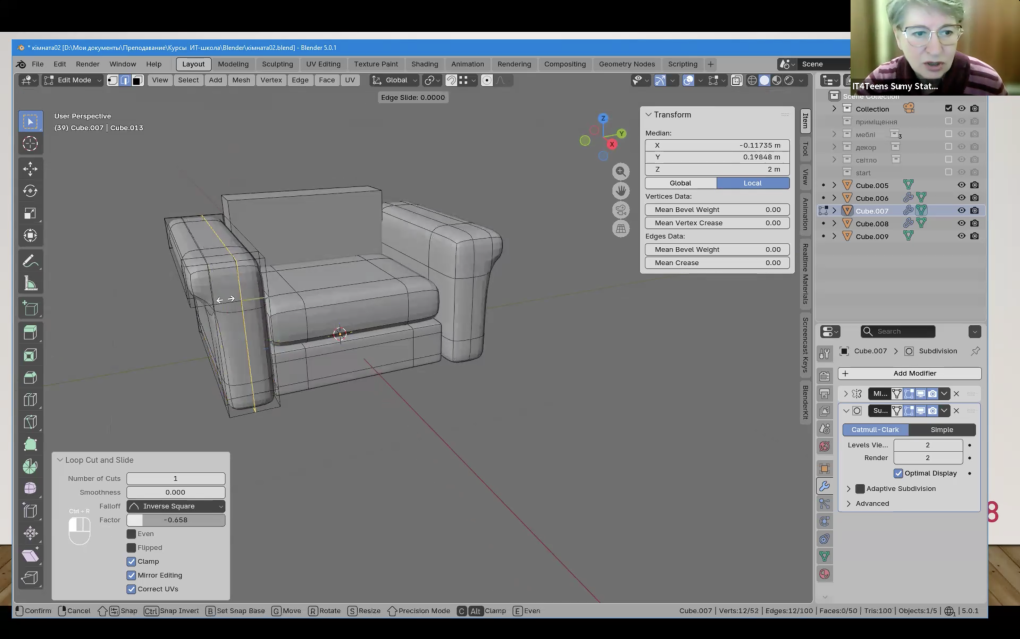Select the Extrude Region tool
This screenshot has height=639, width=1020.
tap(30, 332)
